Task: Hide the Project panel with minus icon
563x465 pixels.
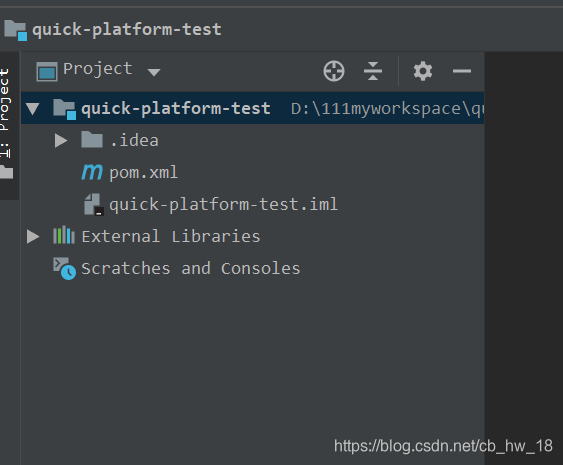Action: (x=461, y=71)
